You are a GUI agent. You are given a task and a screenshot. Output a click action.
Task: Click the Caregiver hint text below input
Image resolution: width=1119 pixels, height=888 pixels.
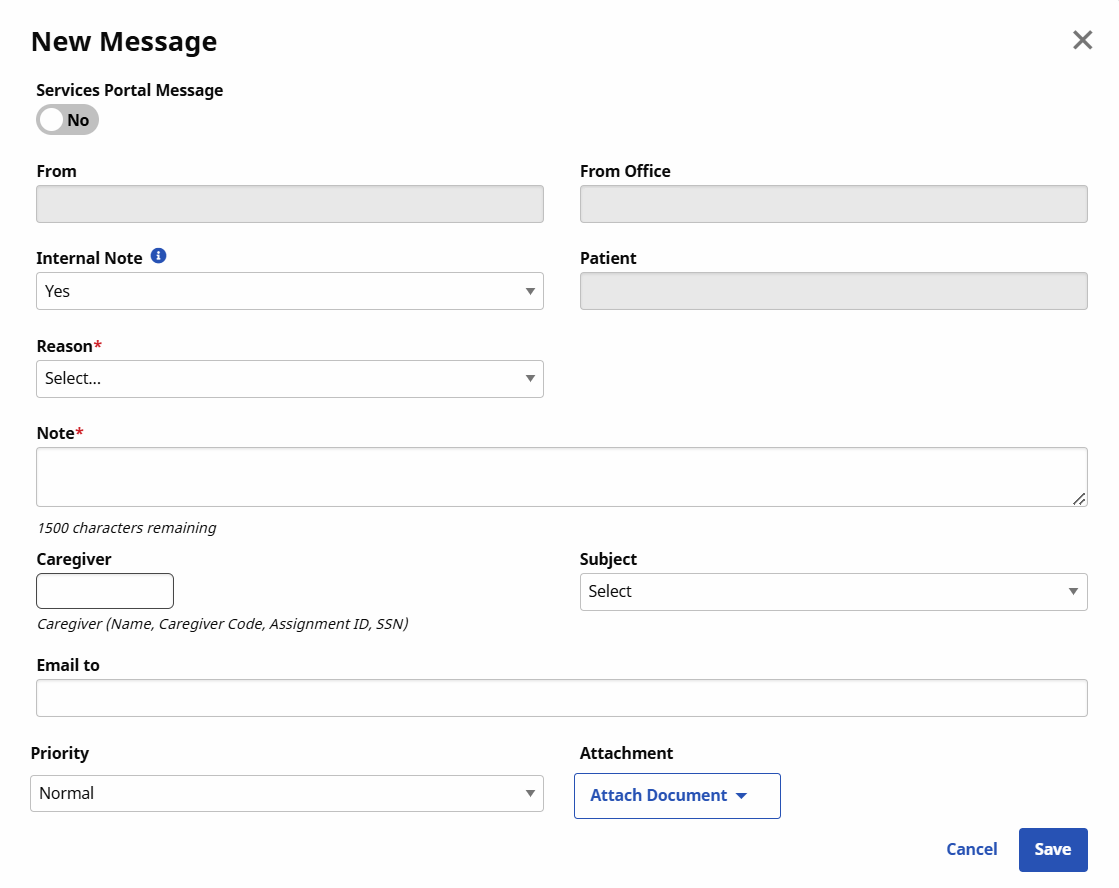pos(222,624)
